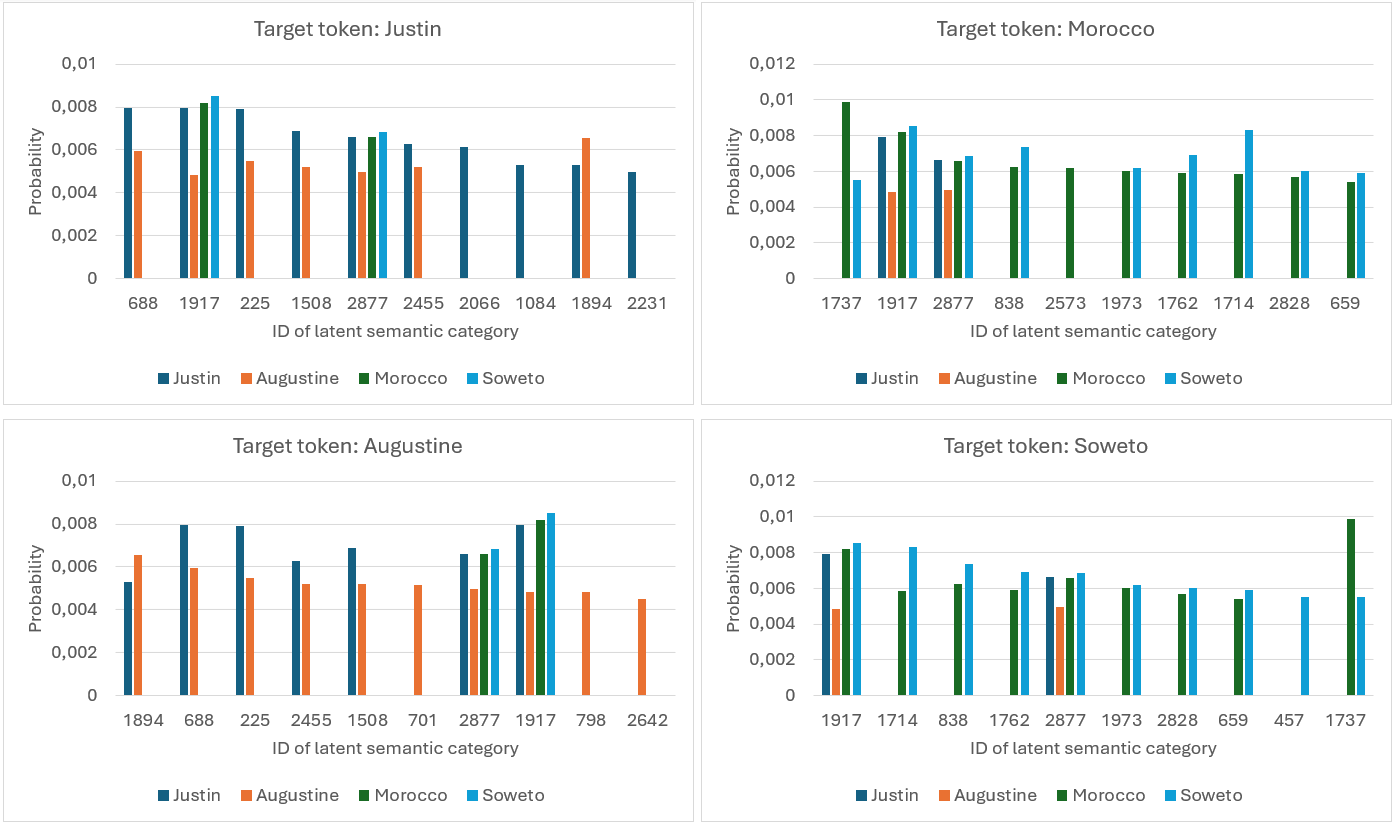
Task: Select the "Target token: Morocco" chart title
Action: [x=1045, y=29]
